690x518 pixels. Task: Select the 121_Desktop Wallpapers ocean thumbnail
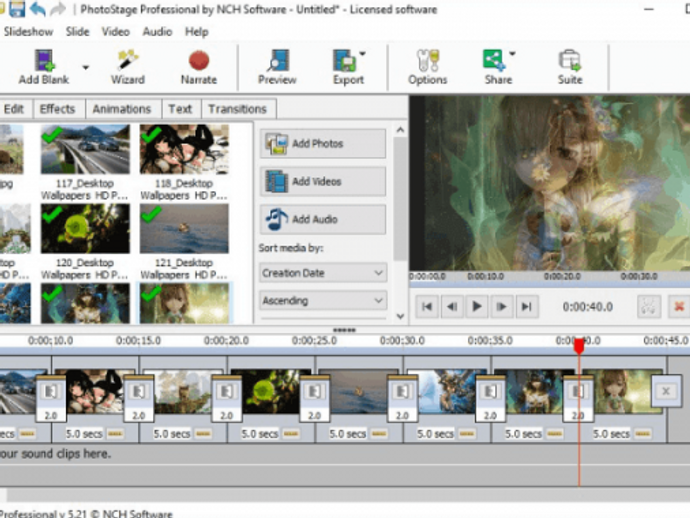(184, 228)
